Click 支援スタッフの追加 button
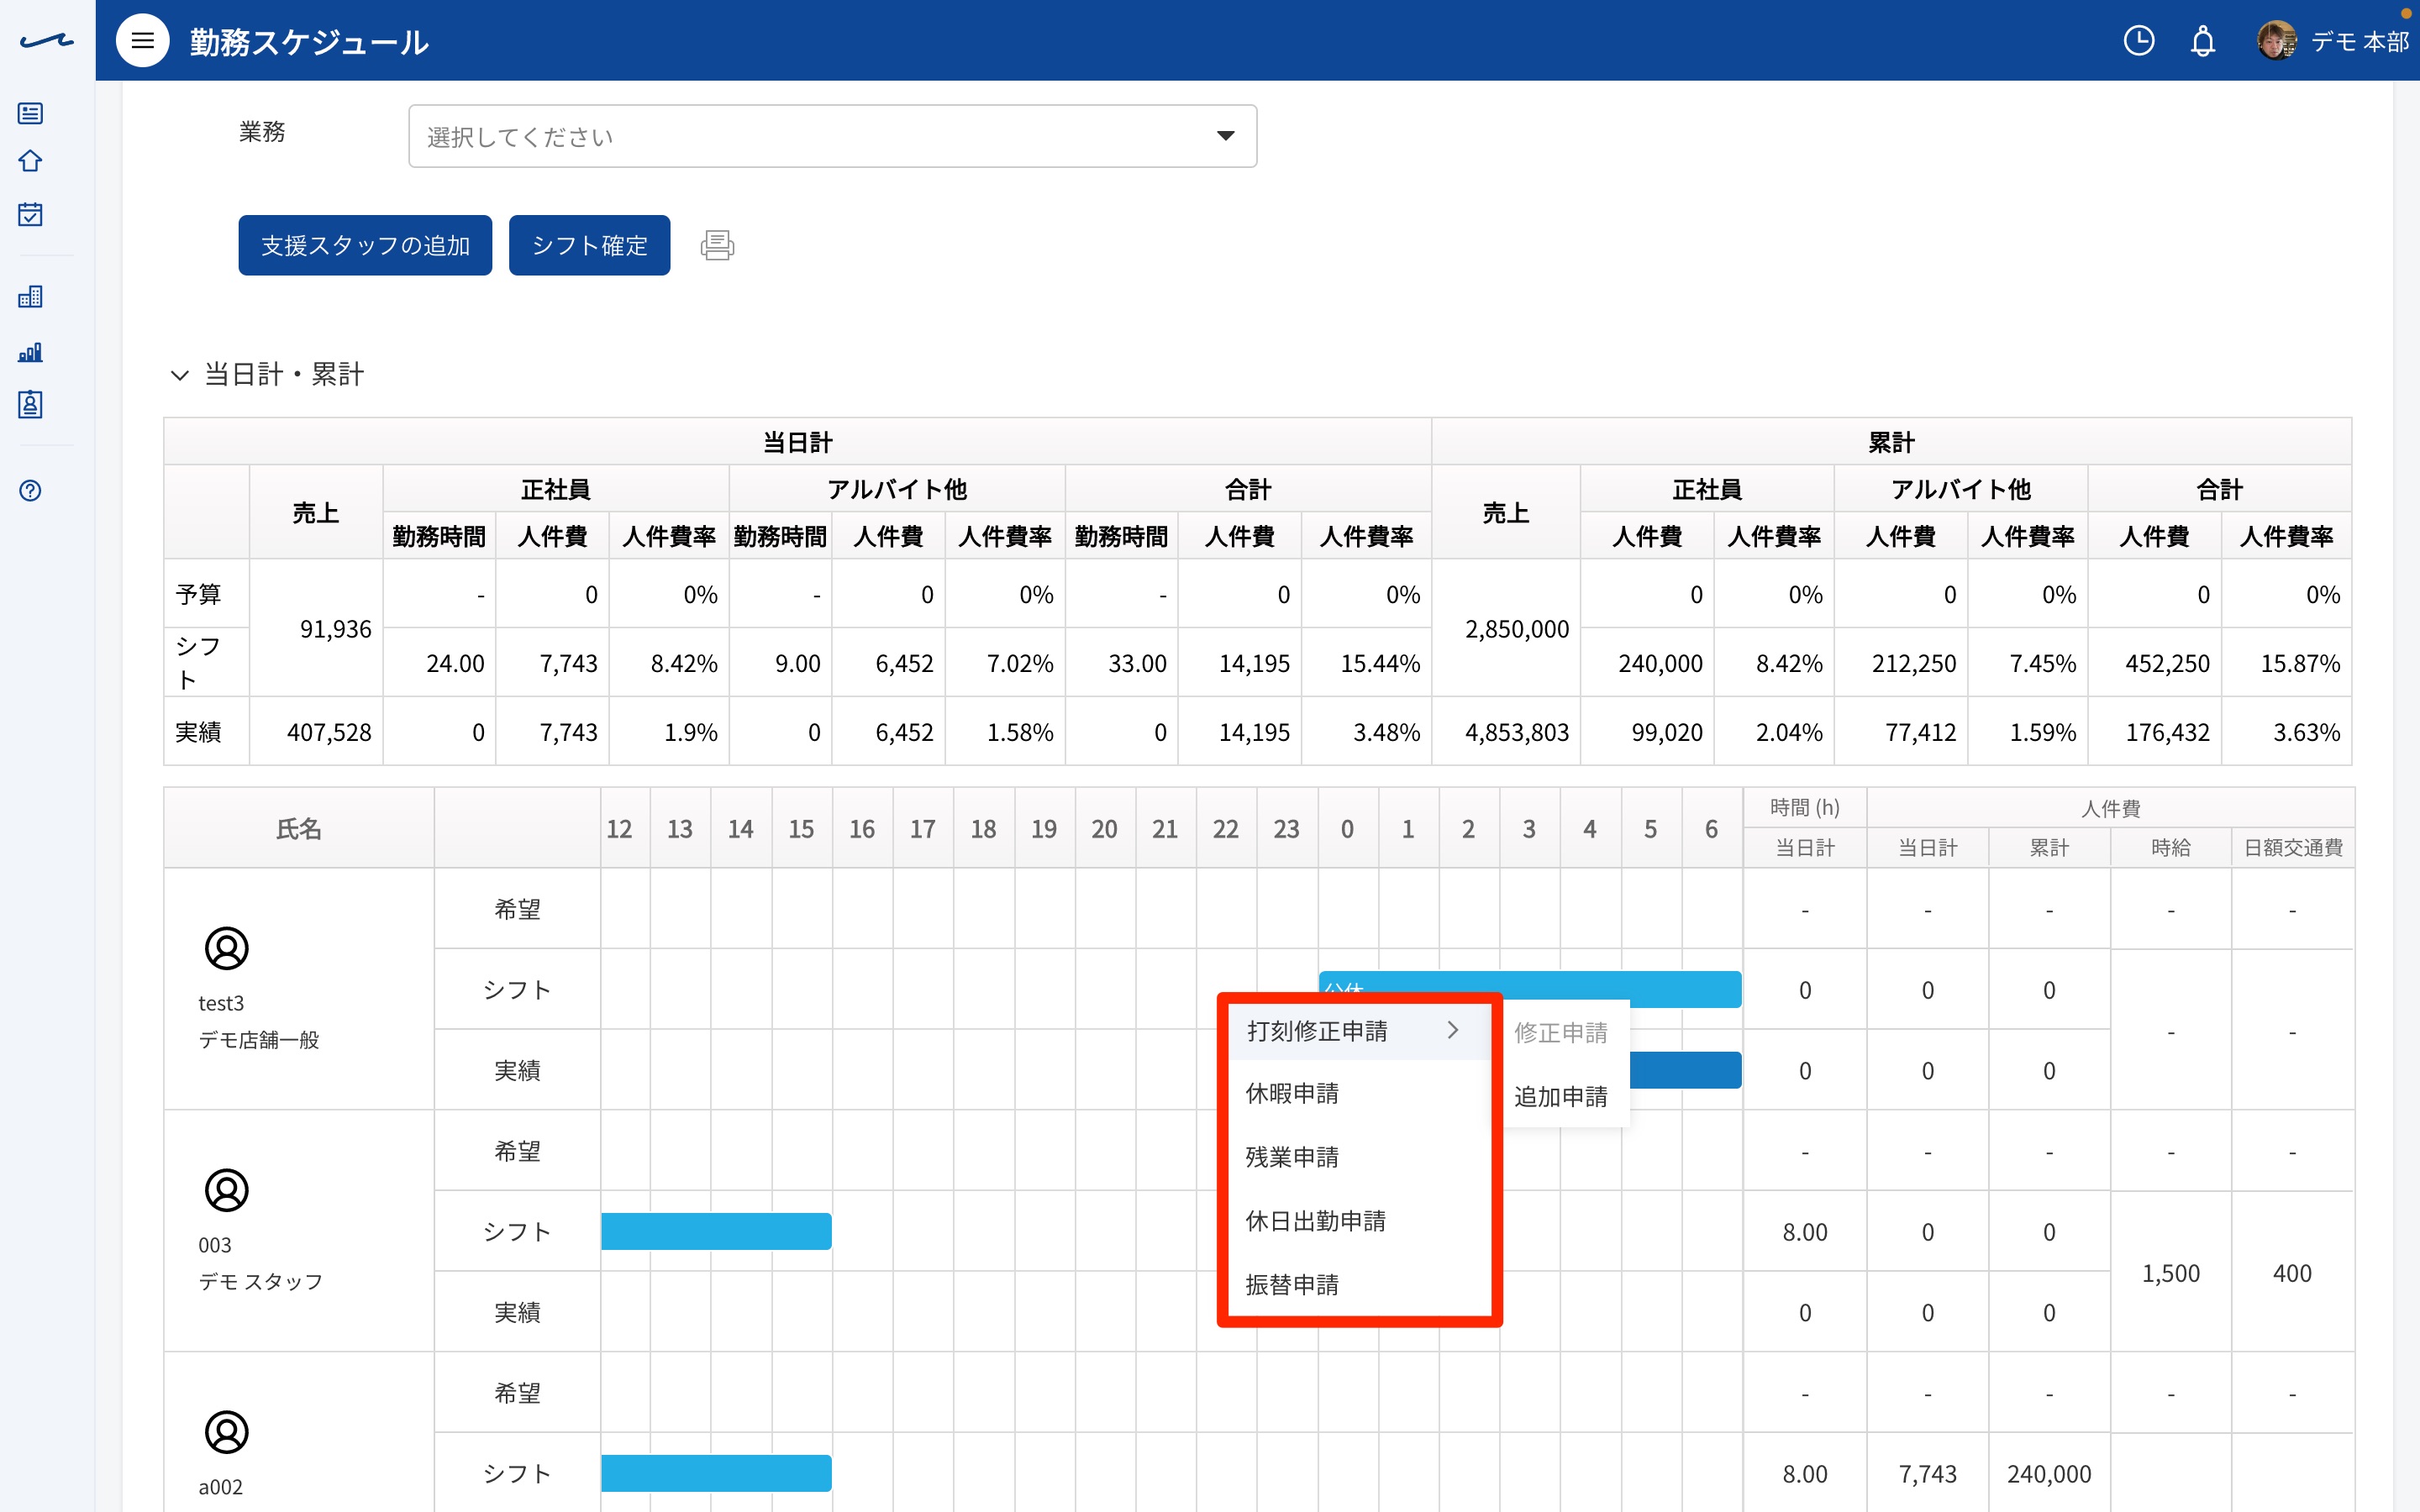The image size is (2420, 1512). 365,245
